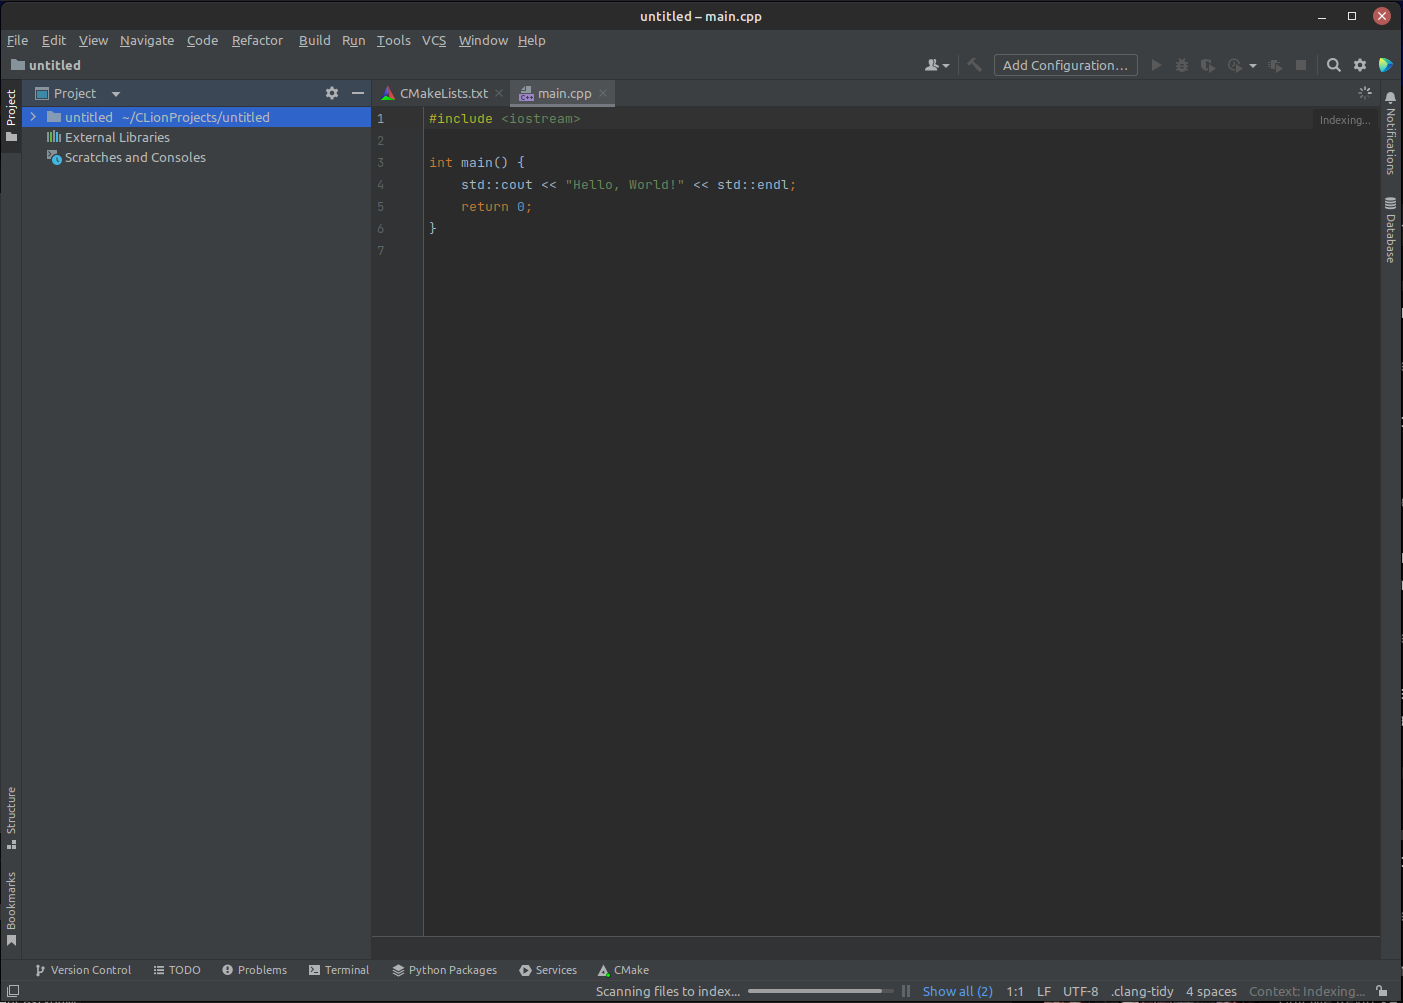Viewport: 1403px width, 1003px height.
Task: Click the Add Configuration button
Action: click(x=1065, y=65)
